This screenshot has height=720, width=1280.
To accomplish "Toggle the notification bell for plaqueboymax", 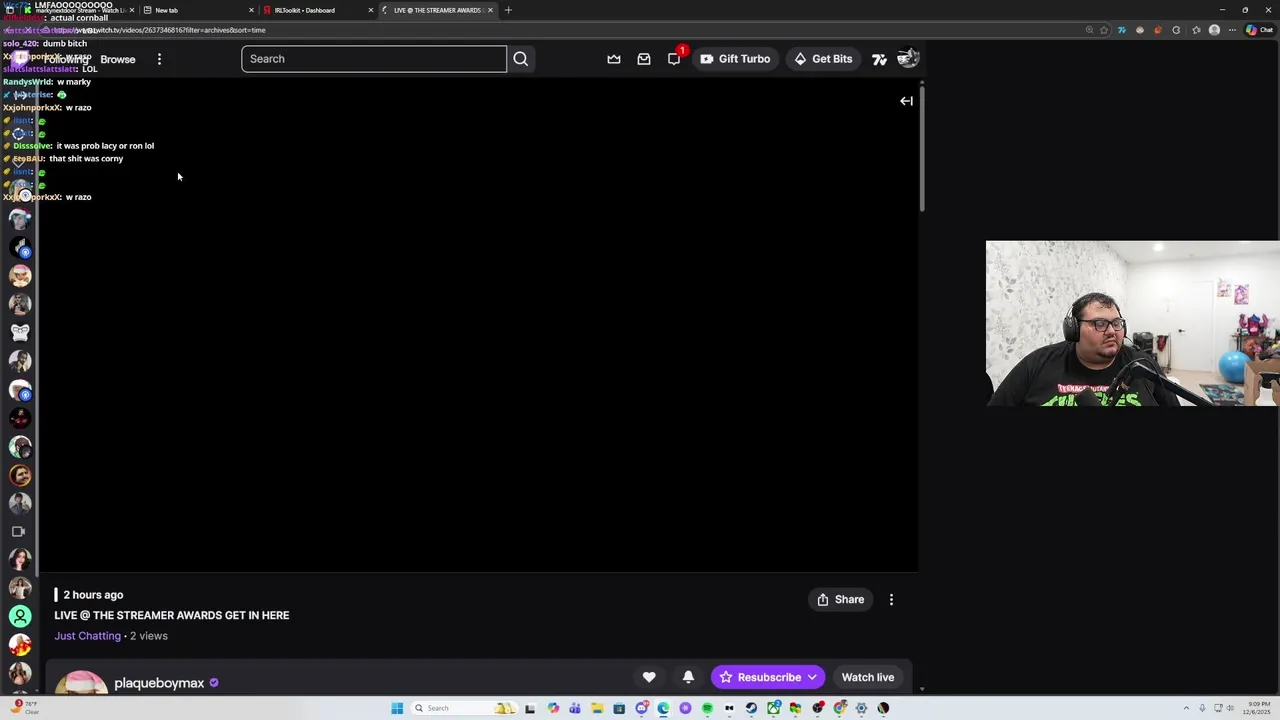I will click(x=688, y=677).
